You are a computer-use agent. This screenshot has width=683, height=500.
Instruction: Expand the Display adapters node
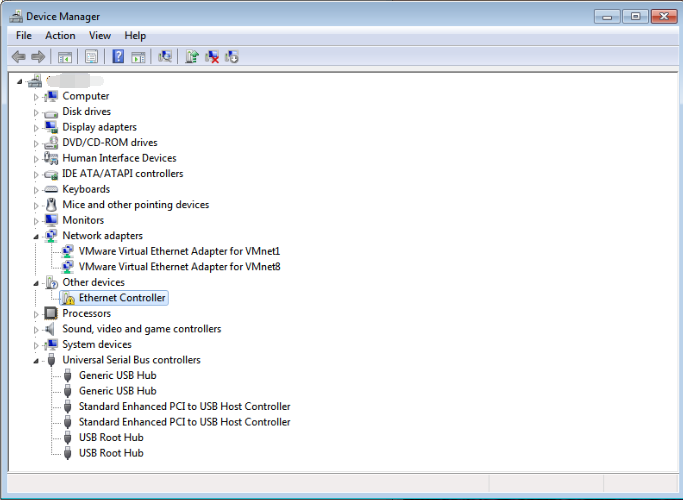(x=36, y=128)
